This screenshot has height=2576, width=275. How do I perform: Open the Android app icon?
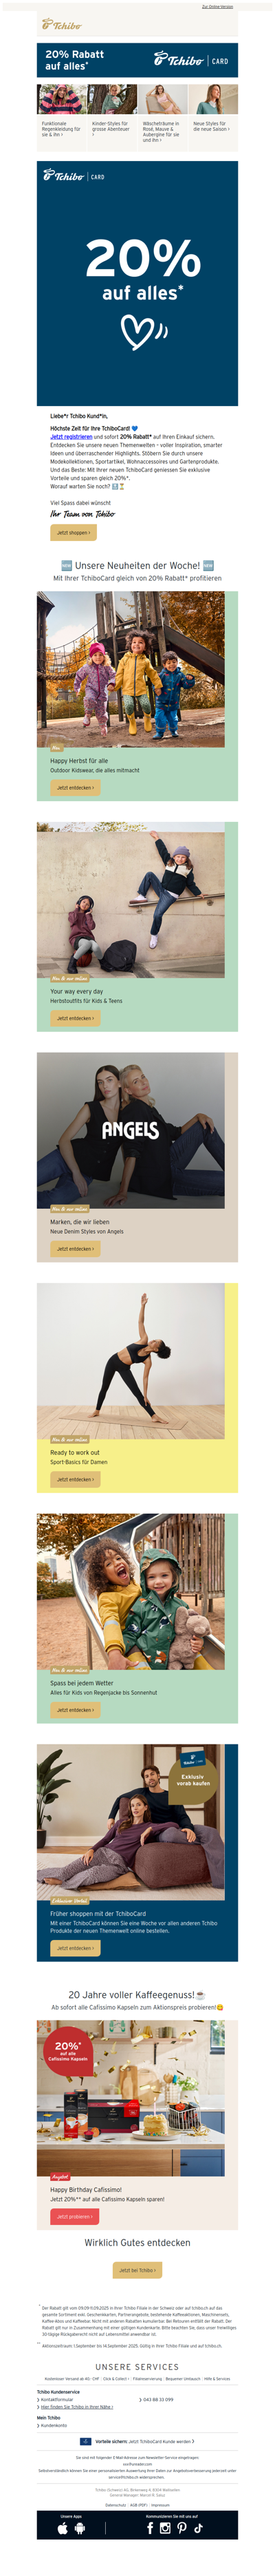(80, 2528)
